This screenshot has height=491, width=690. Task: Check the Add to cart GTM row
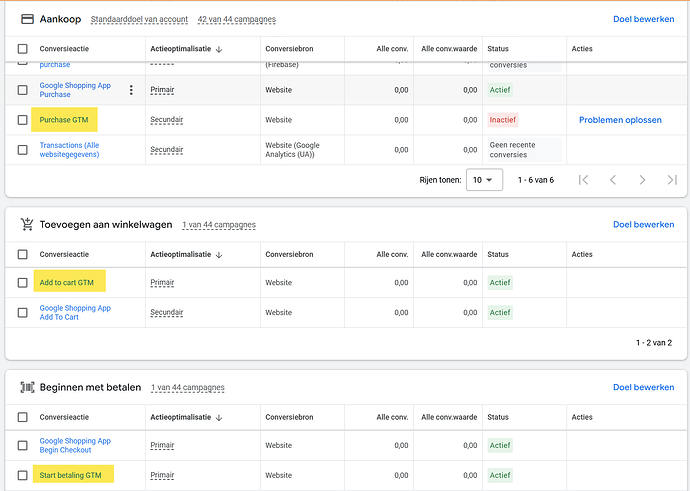pos(22,282)
